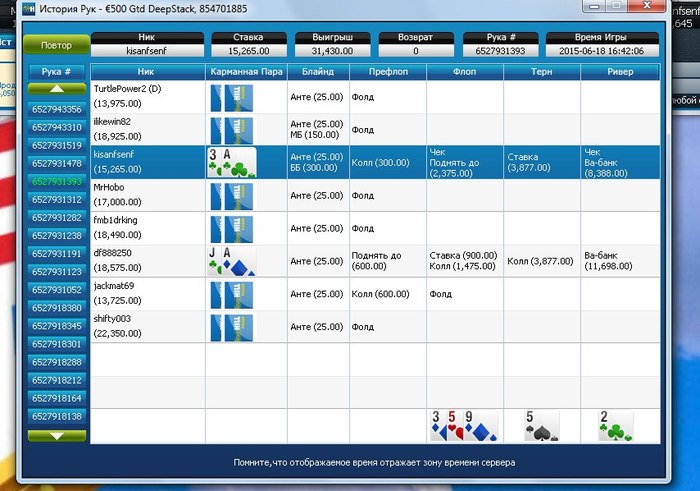Click ilikewin82's face-down cards
This screenshot has width=700, height=491.
tap(232, 130)
